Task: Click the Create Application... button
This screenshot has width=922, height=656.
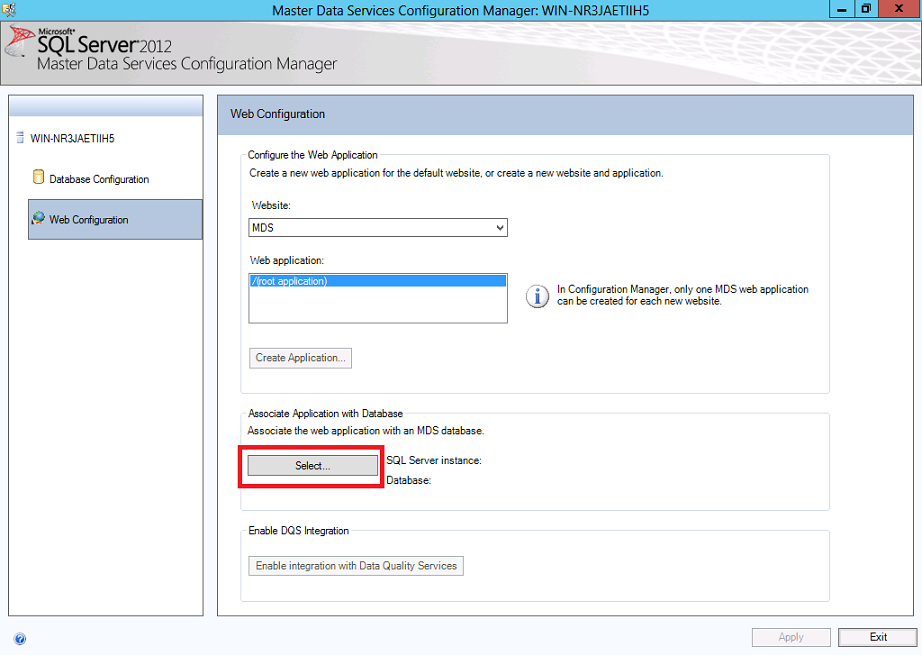Action: (300, 358)
